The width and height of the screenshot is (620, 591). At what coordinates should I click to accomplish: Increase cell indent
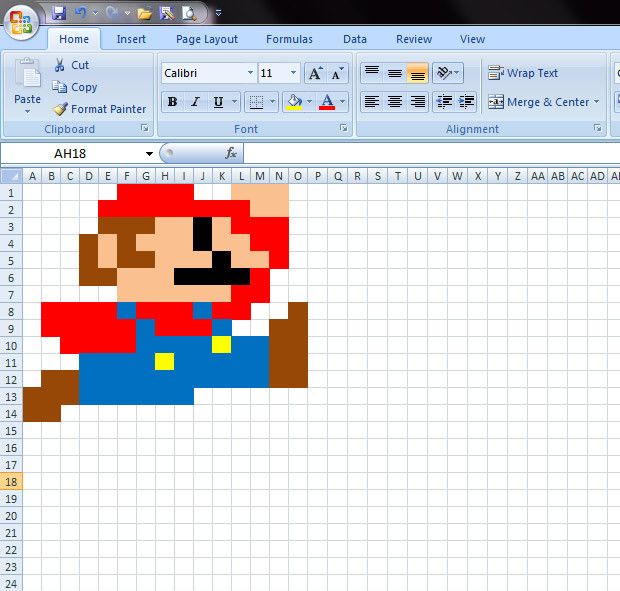click(x=466, y=102)
